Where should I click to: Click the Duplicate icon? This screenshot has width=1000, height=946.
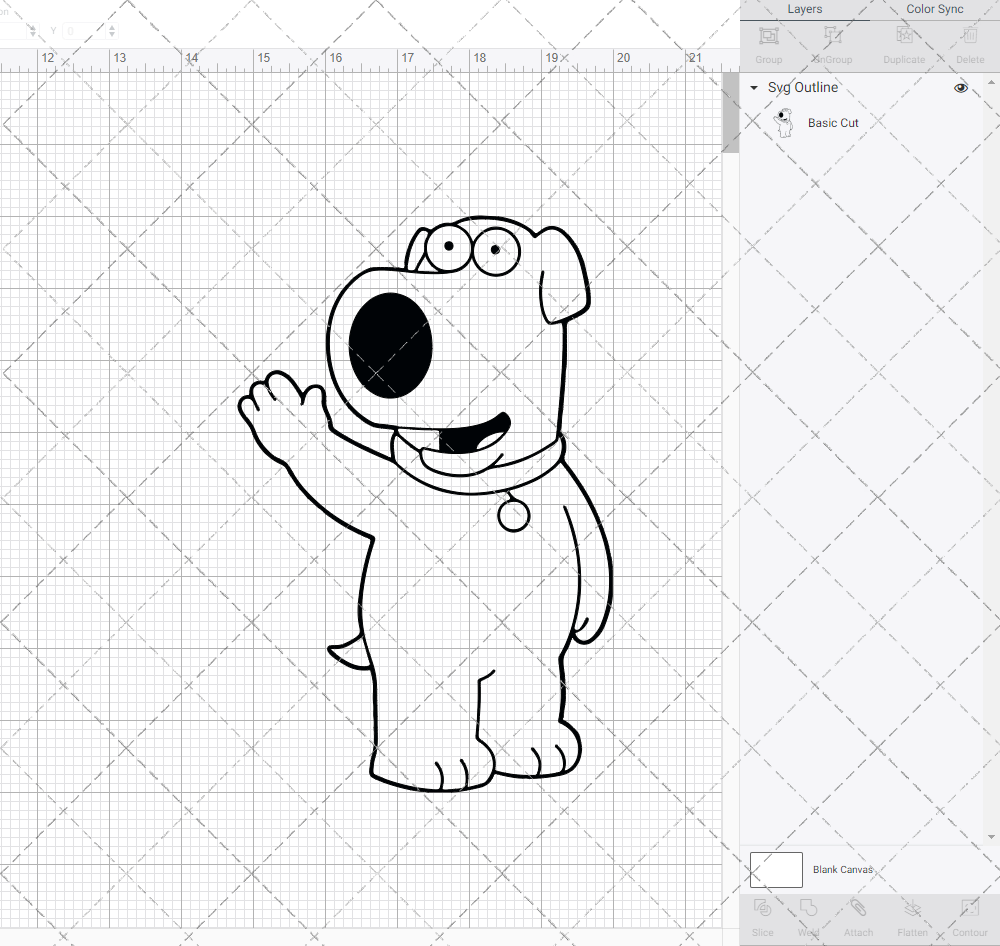904,42
